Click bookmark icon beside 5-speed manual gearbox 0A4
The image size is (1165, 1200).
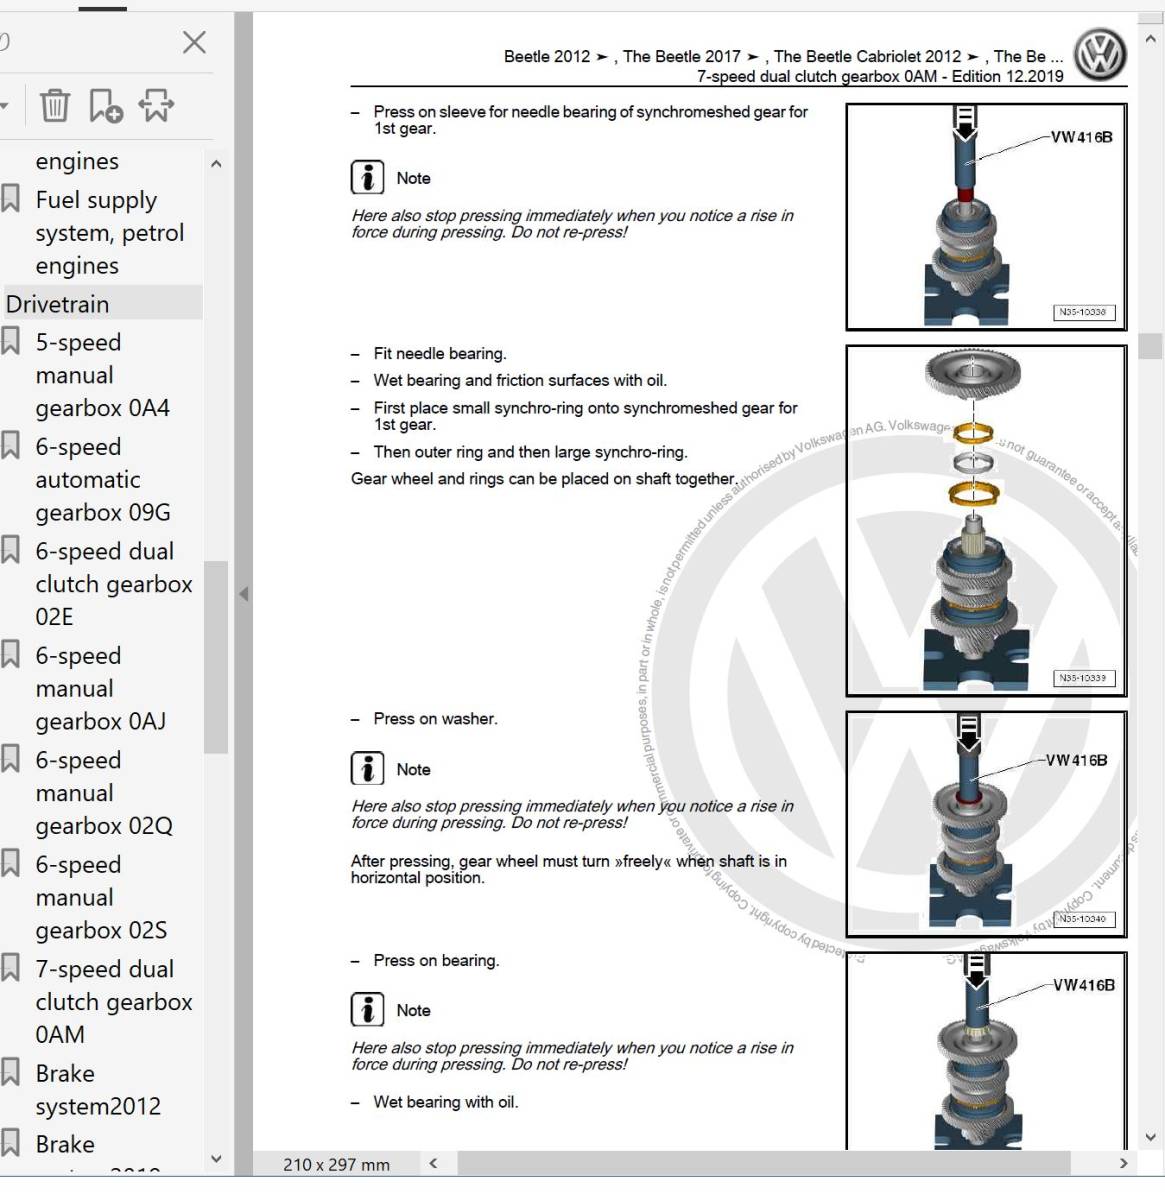click(x=11, y=341)
